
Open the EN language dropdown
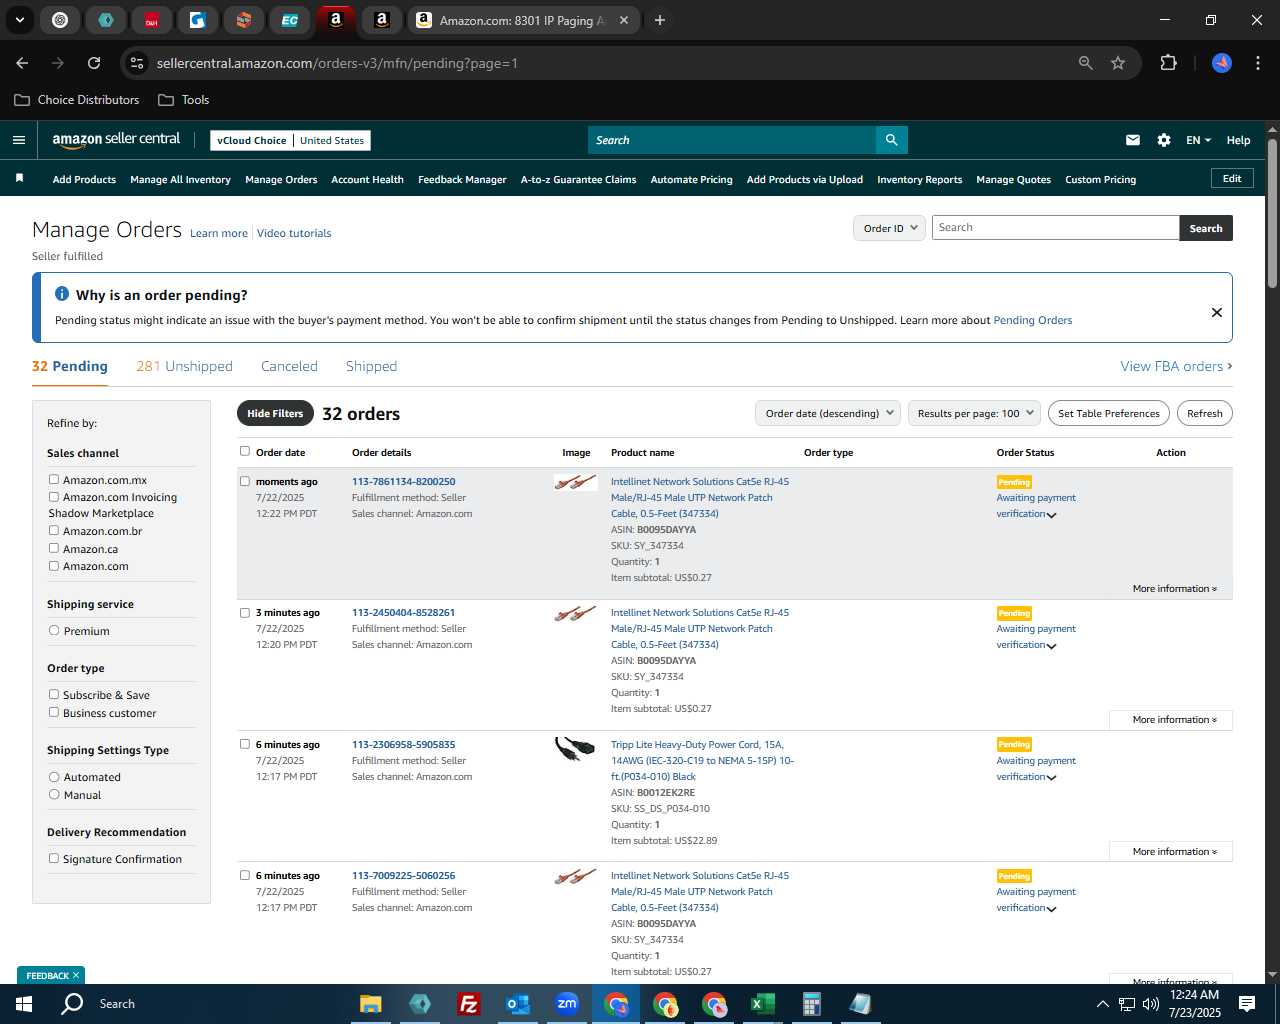point(1198,140)
